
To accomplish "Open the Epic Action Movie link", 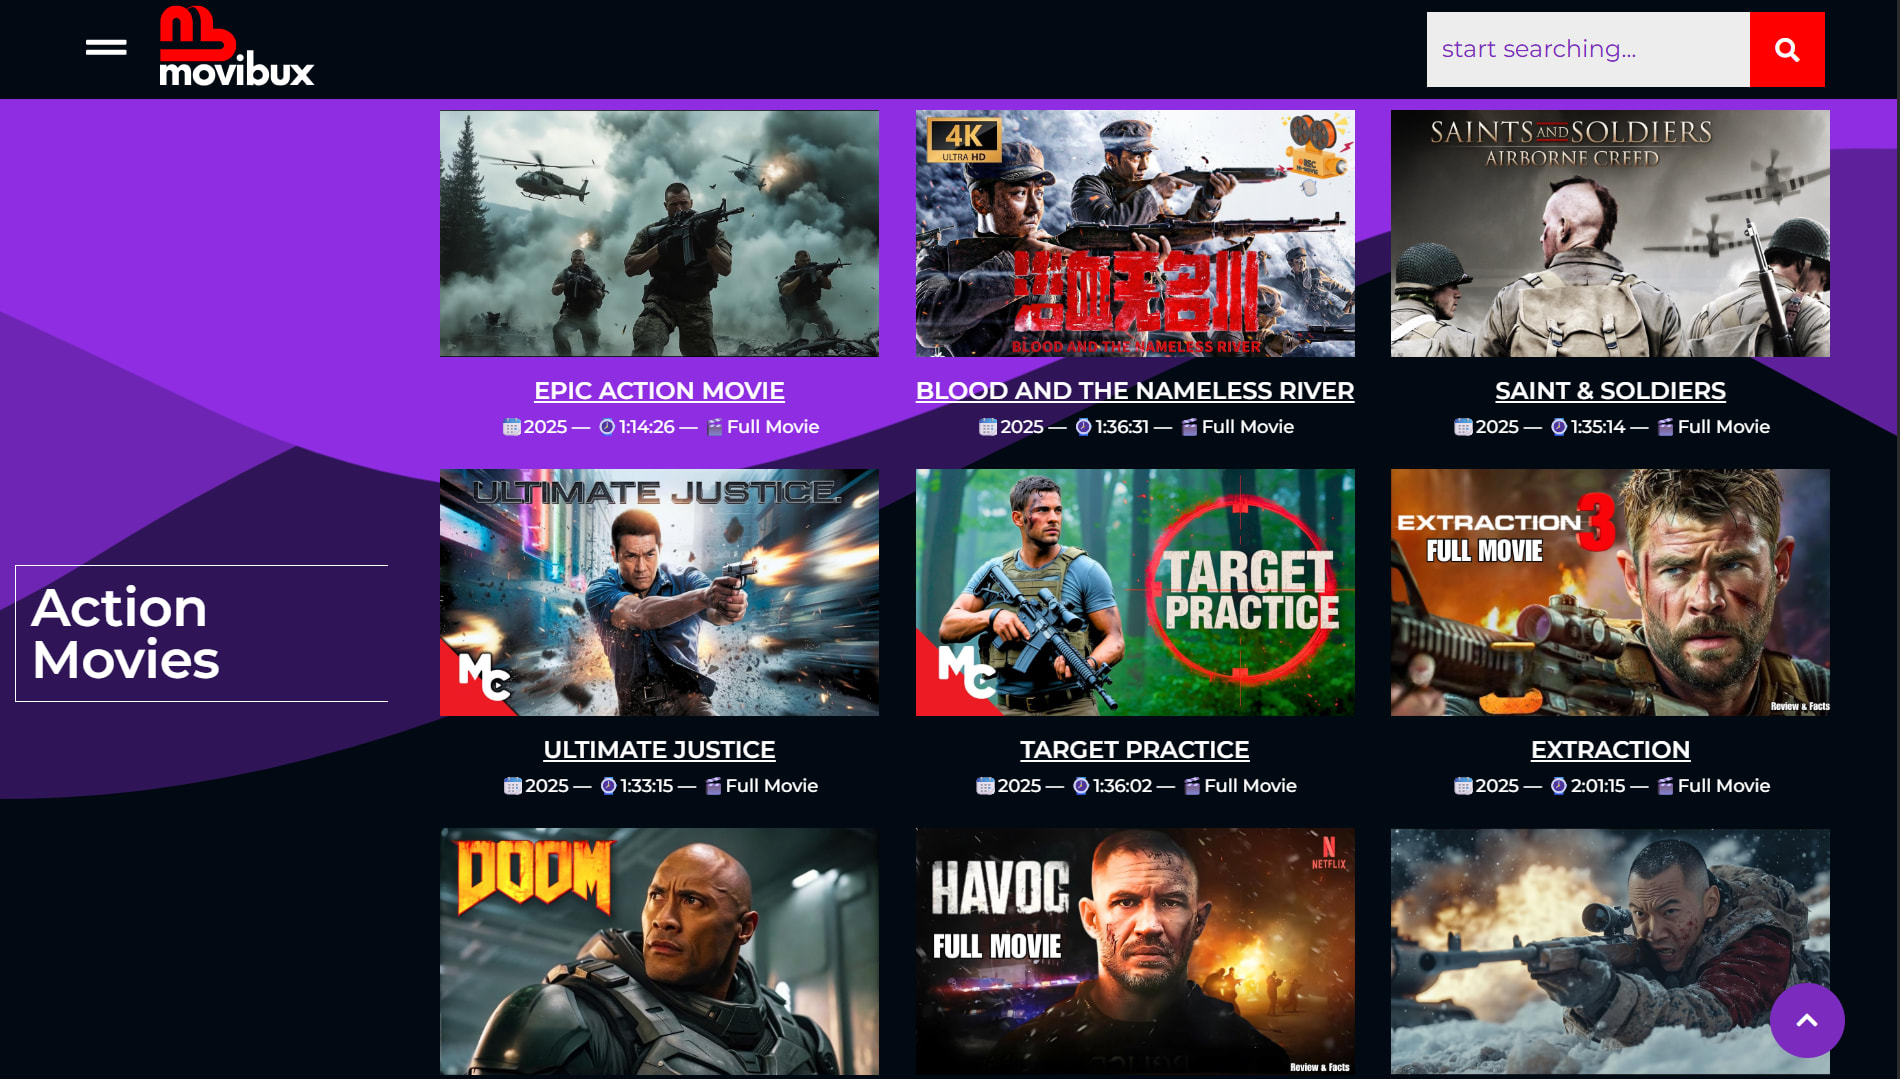I will pos(659,390).
